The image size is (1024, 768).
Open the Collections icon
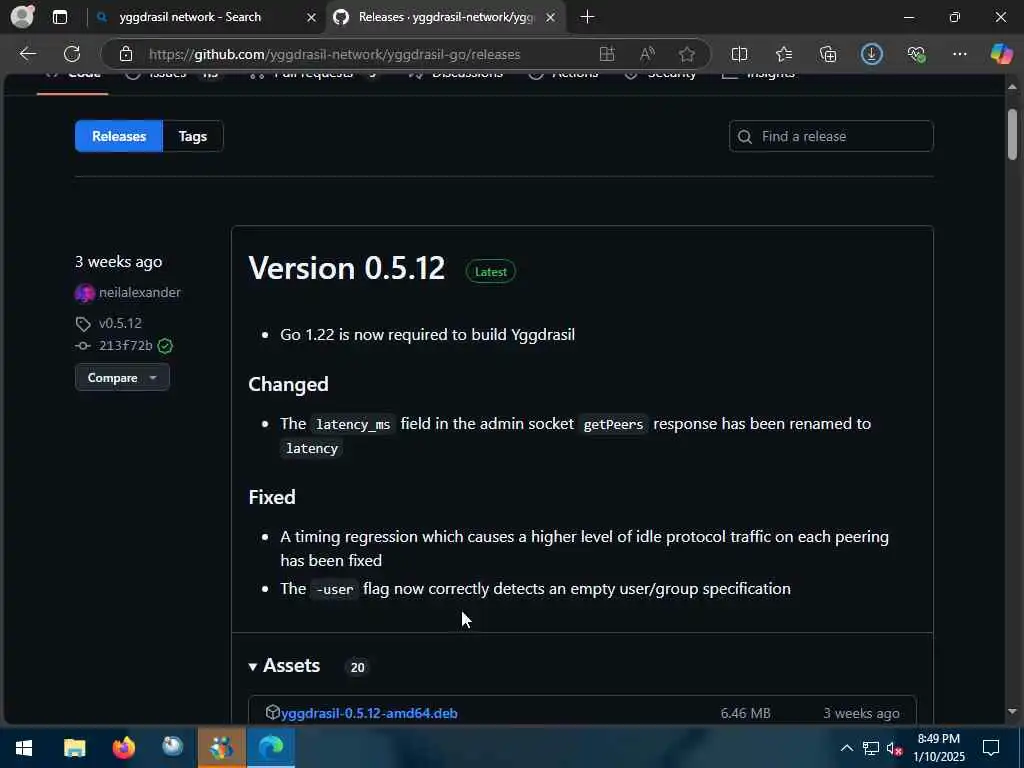(827, 54)
